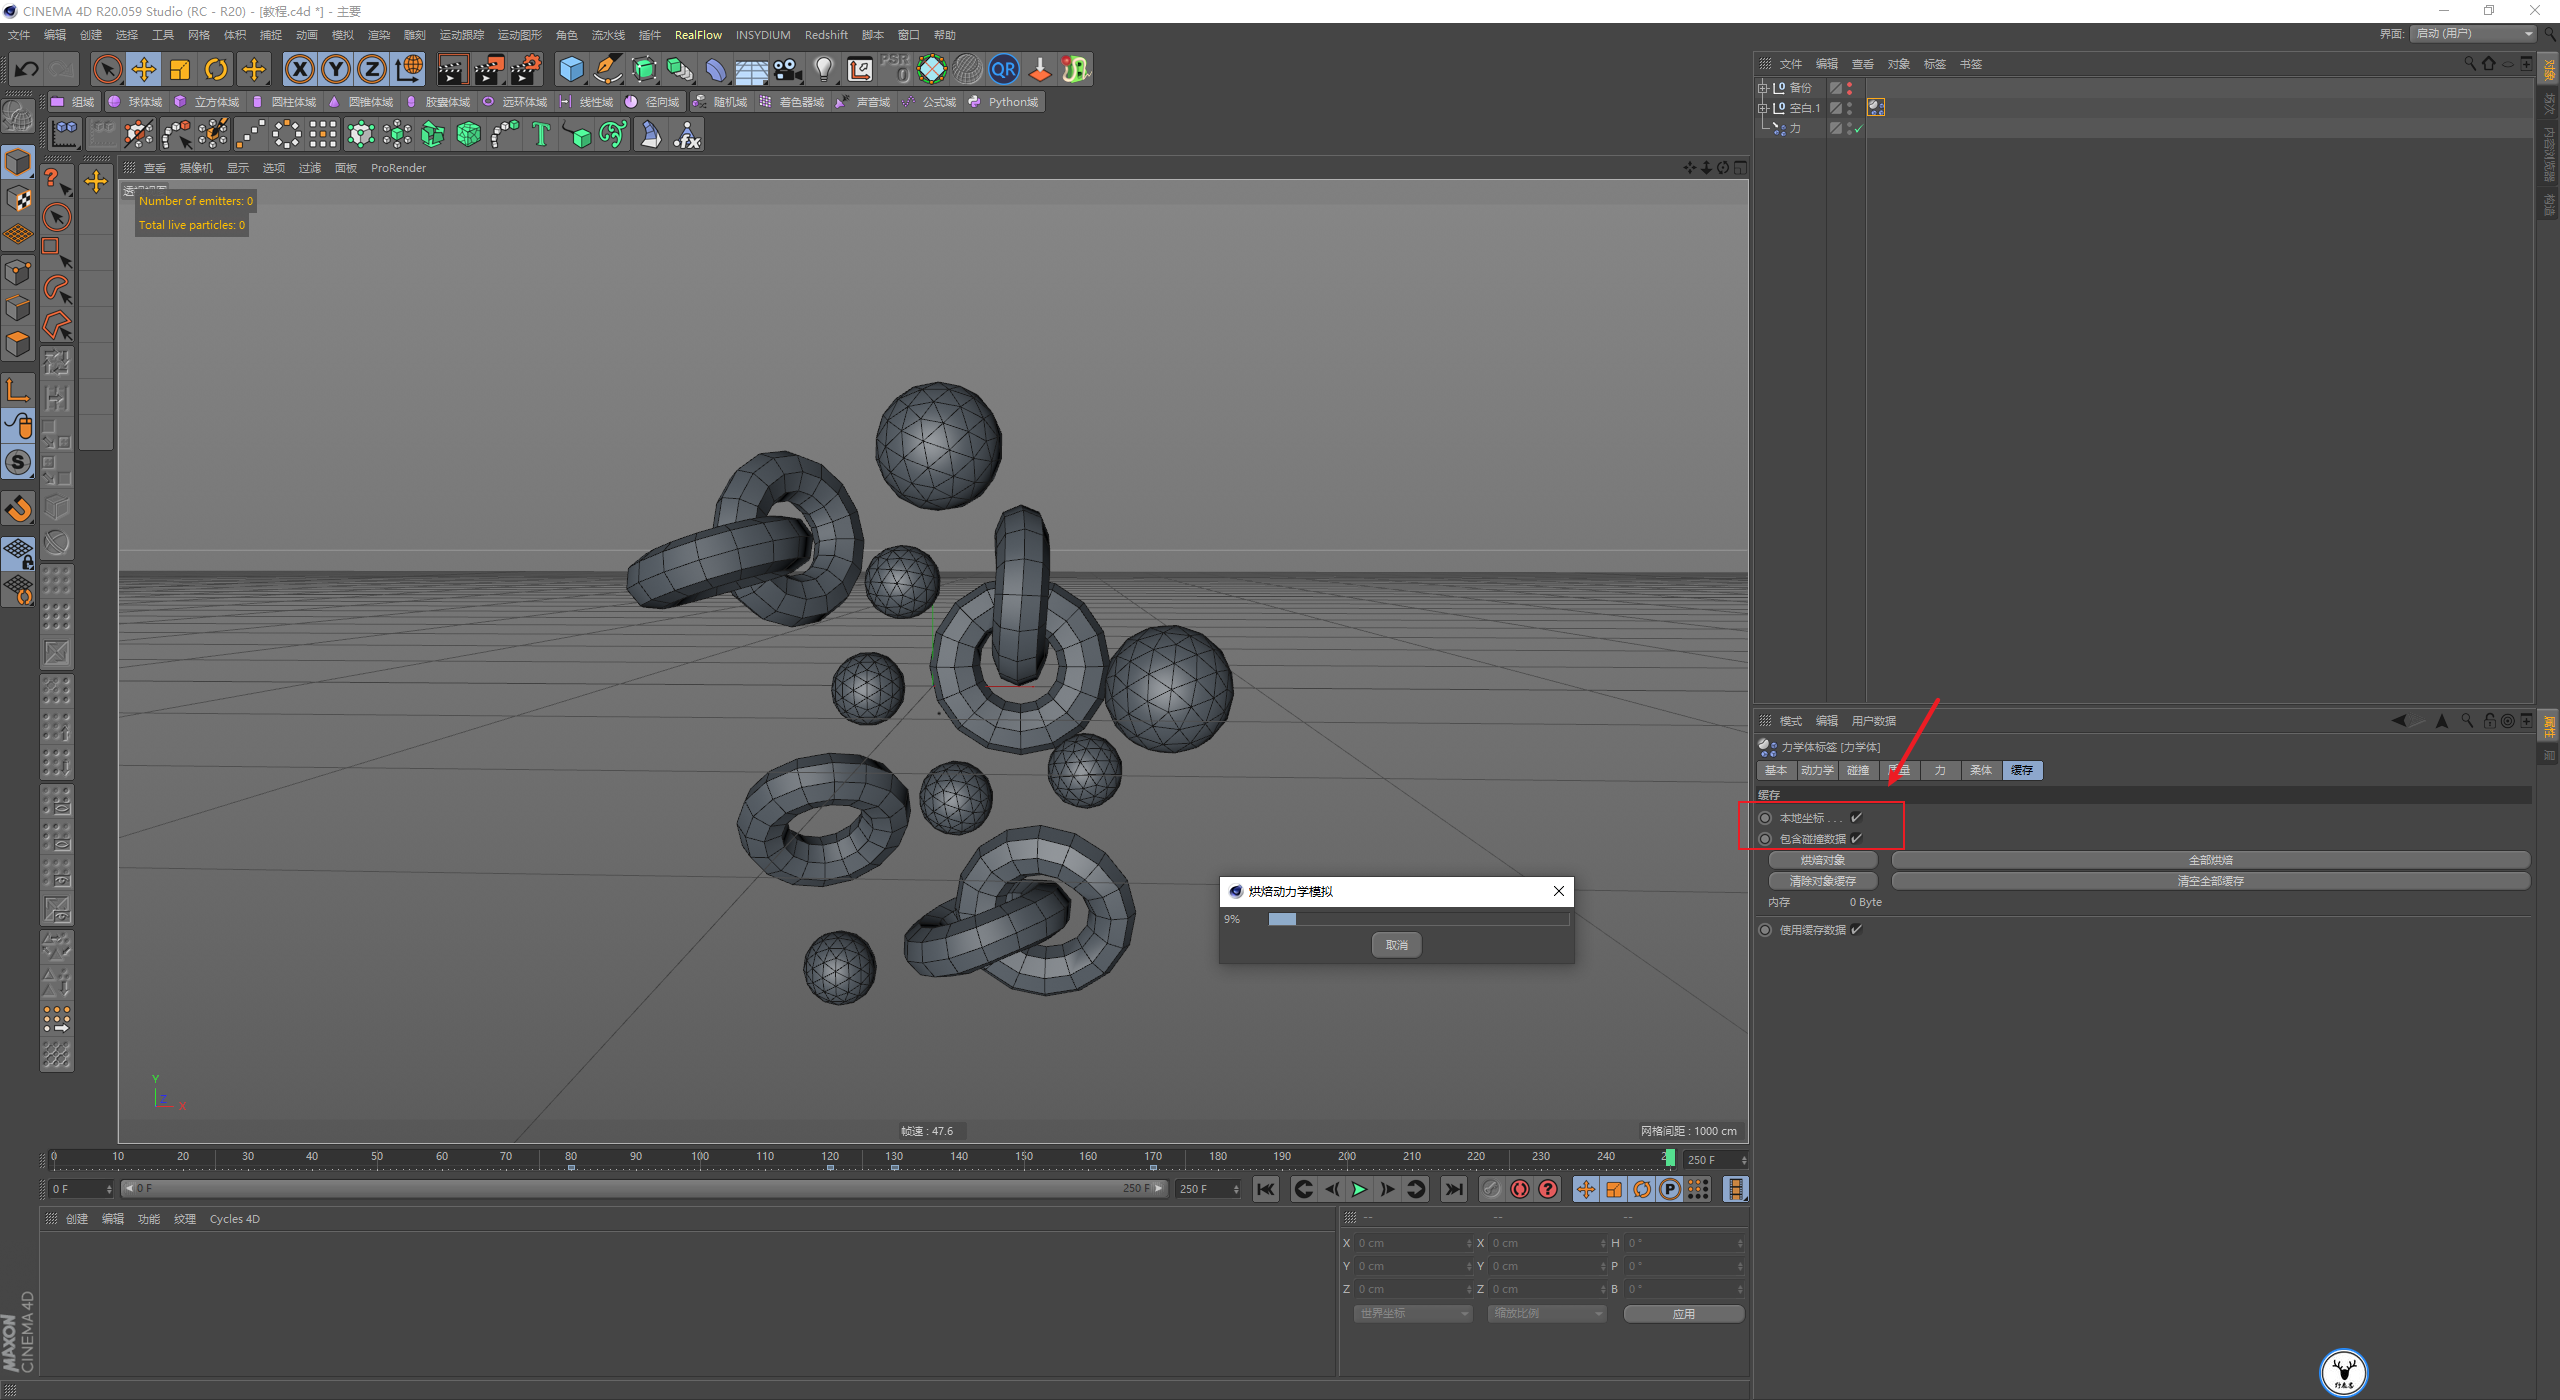Click the MoText T icon
This screenshot has height=1400, width=2560.
[x=541, y=134]
